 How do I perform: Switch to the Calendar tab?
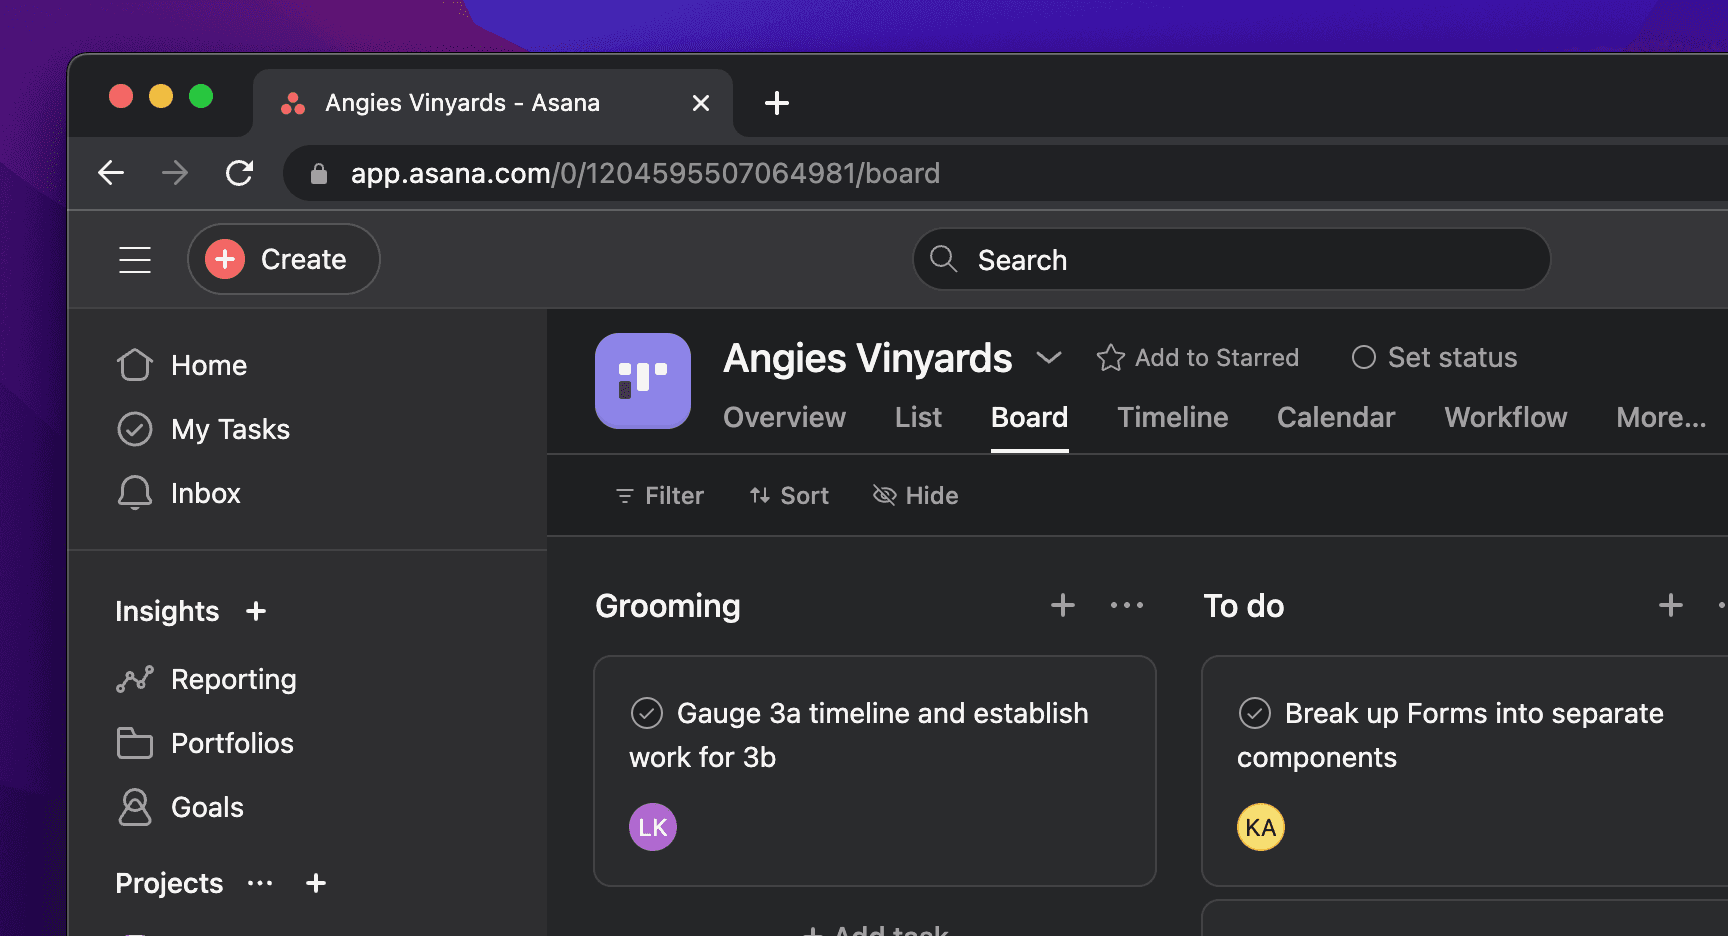coord(1335,417)
